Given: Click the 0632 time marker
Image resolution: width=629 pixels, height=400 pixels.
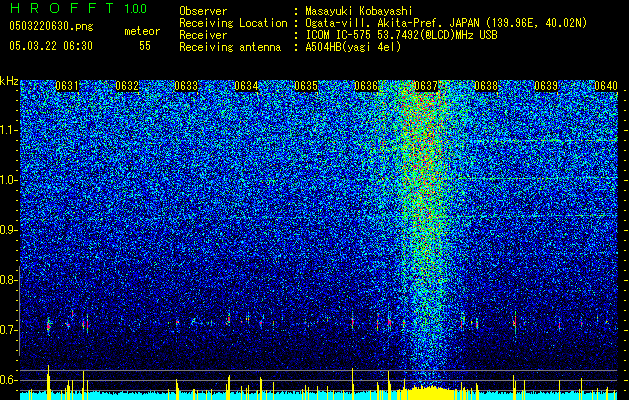Looking at the screenshot, I should click(x=127, y=86).
